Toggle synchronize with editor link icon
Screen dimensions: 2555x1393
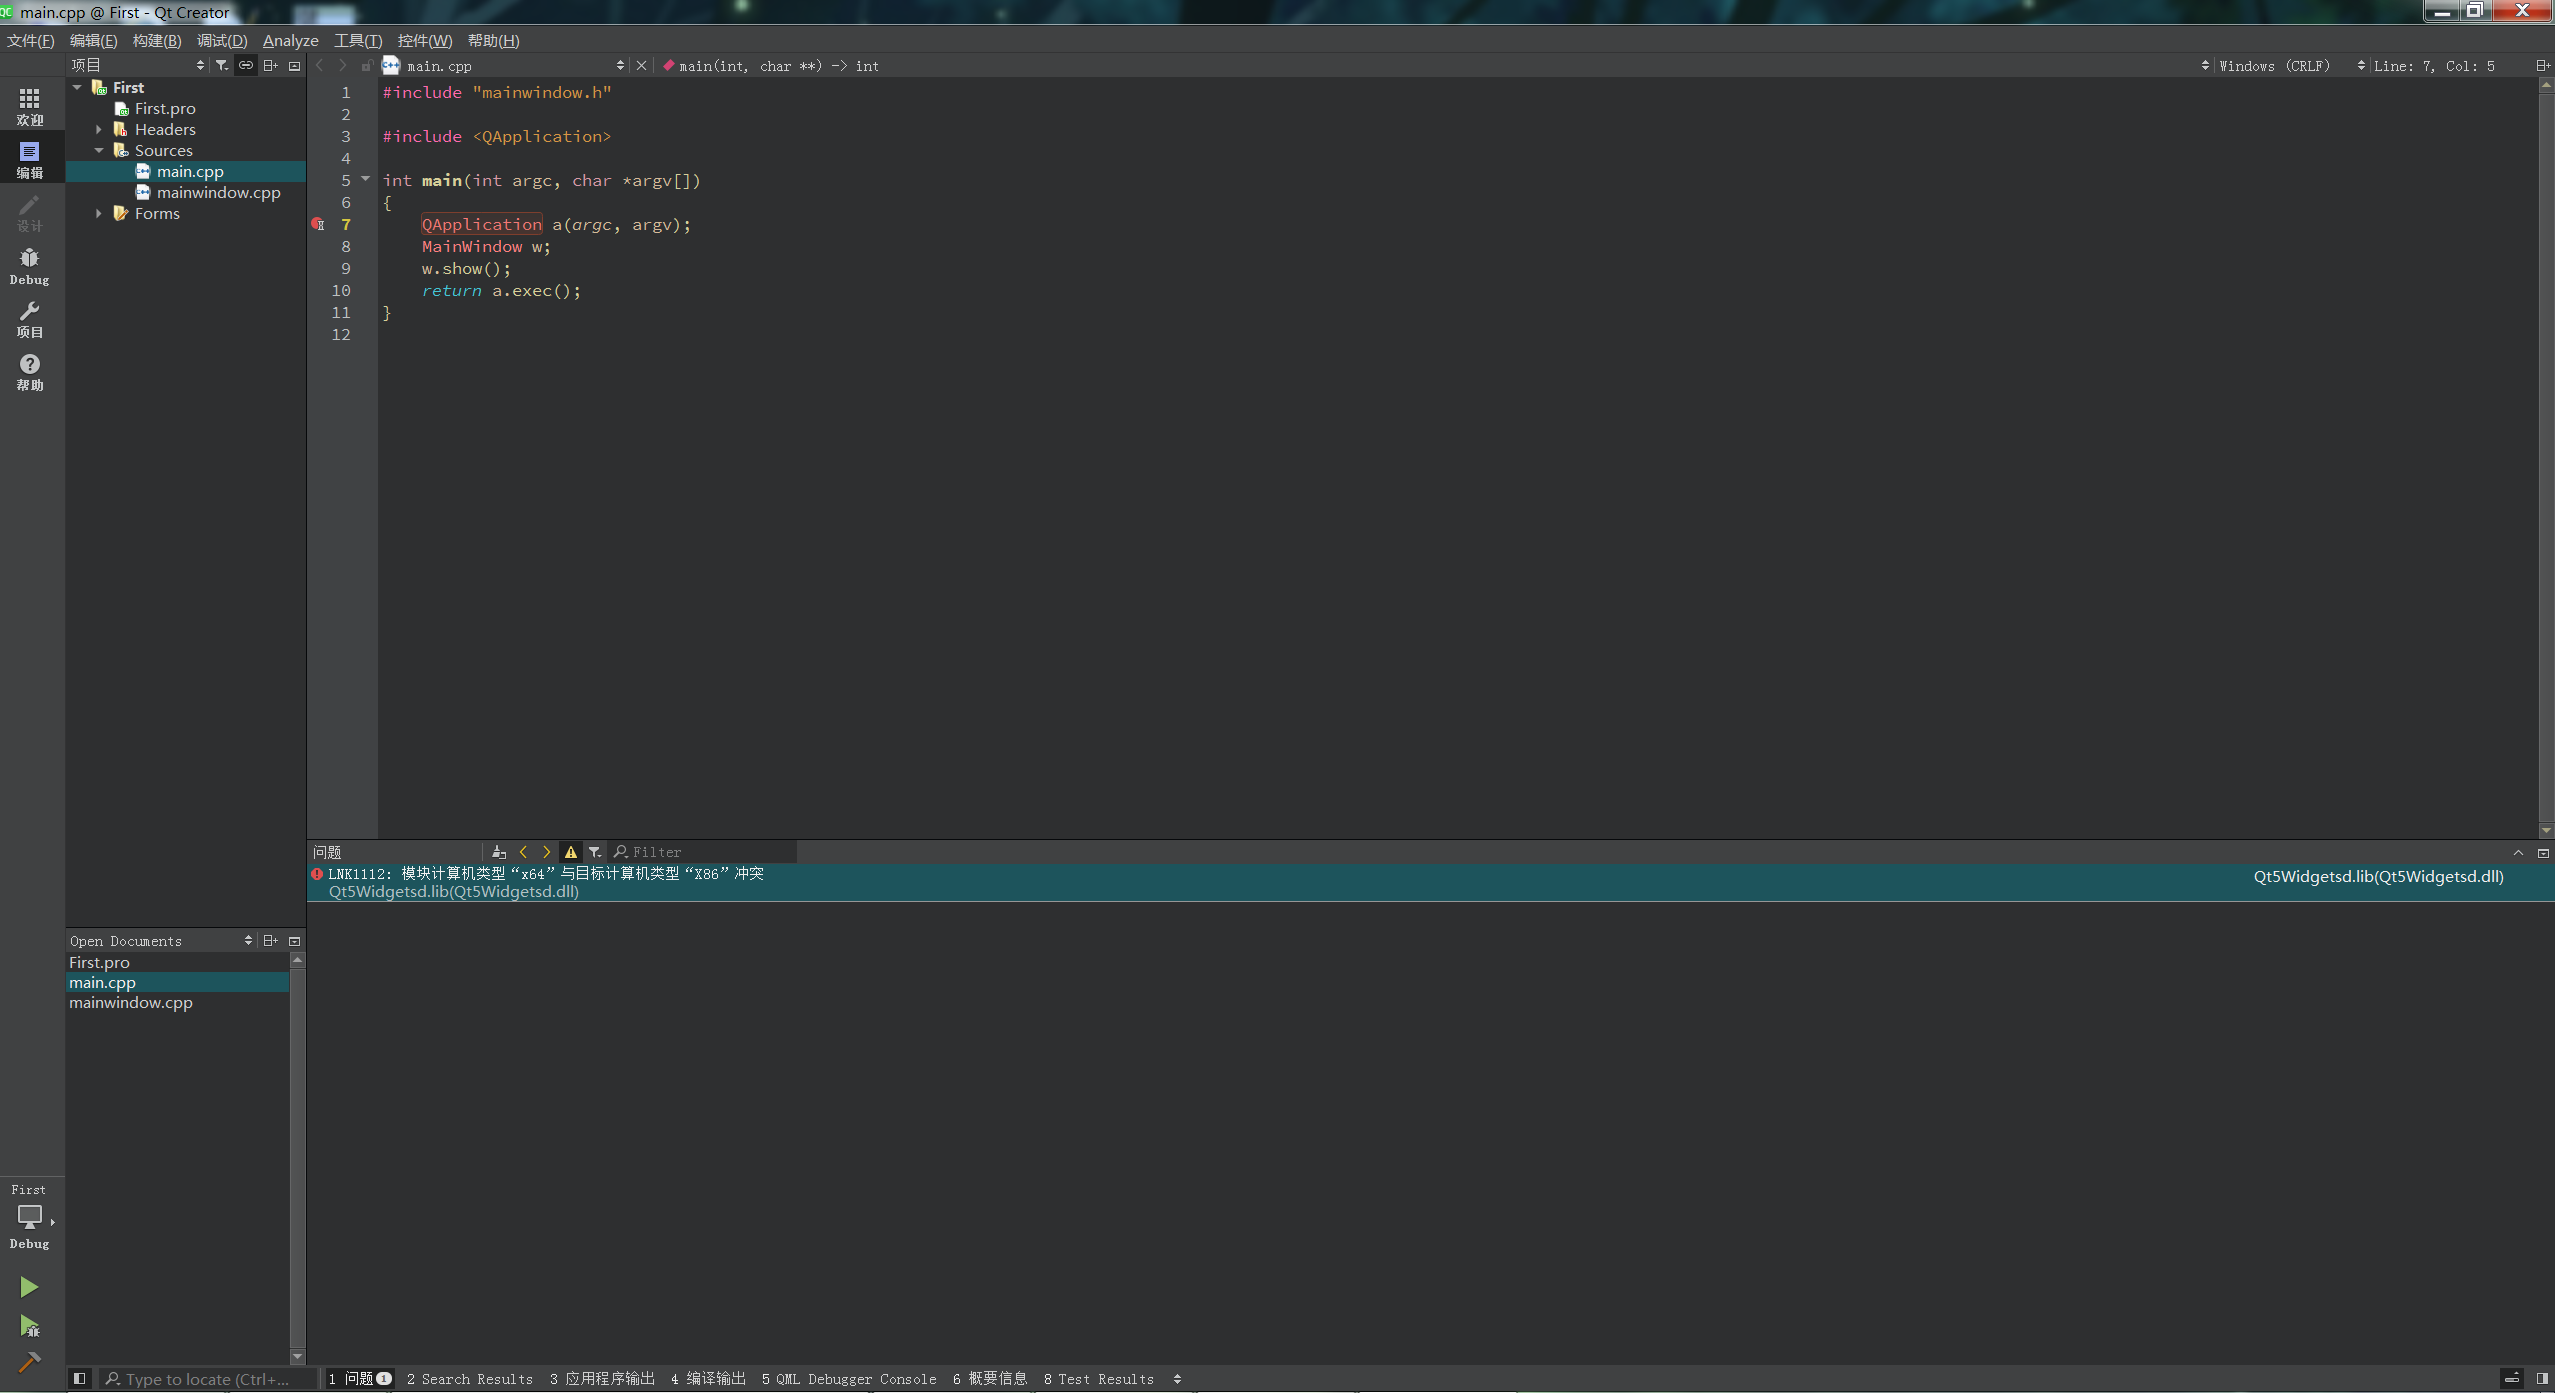pyautogui.click(x=246, y=65)
